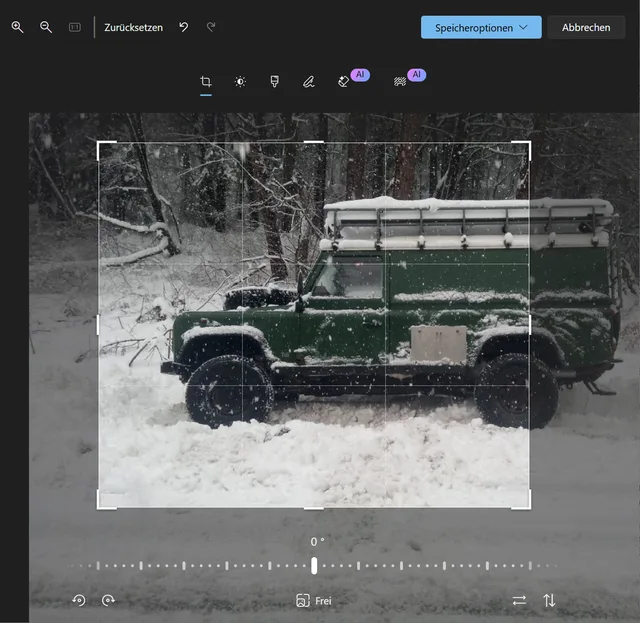Redo the last undone edit
640x623 pixels.
click(211, 27)
